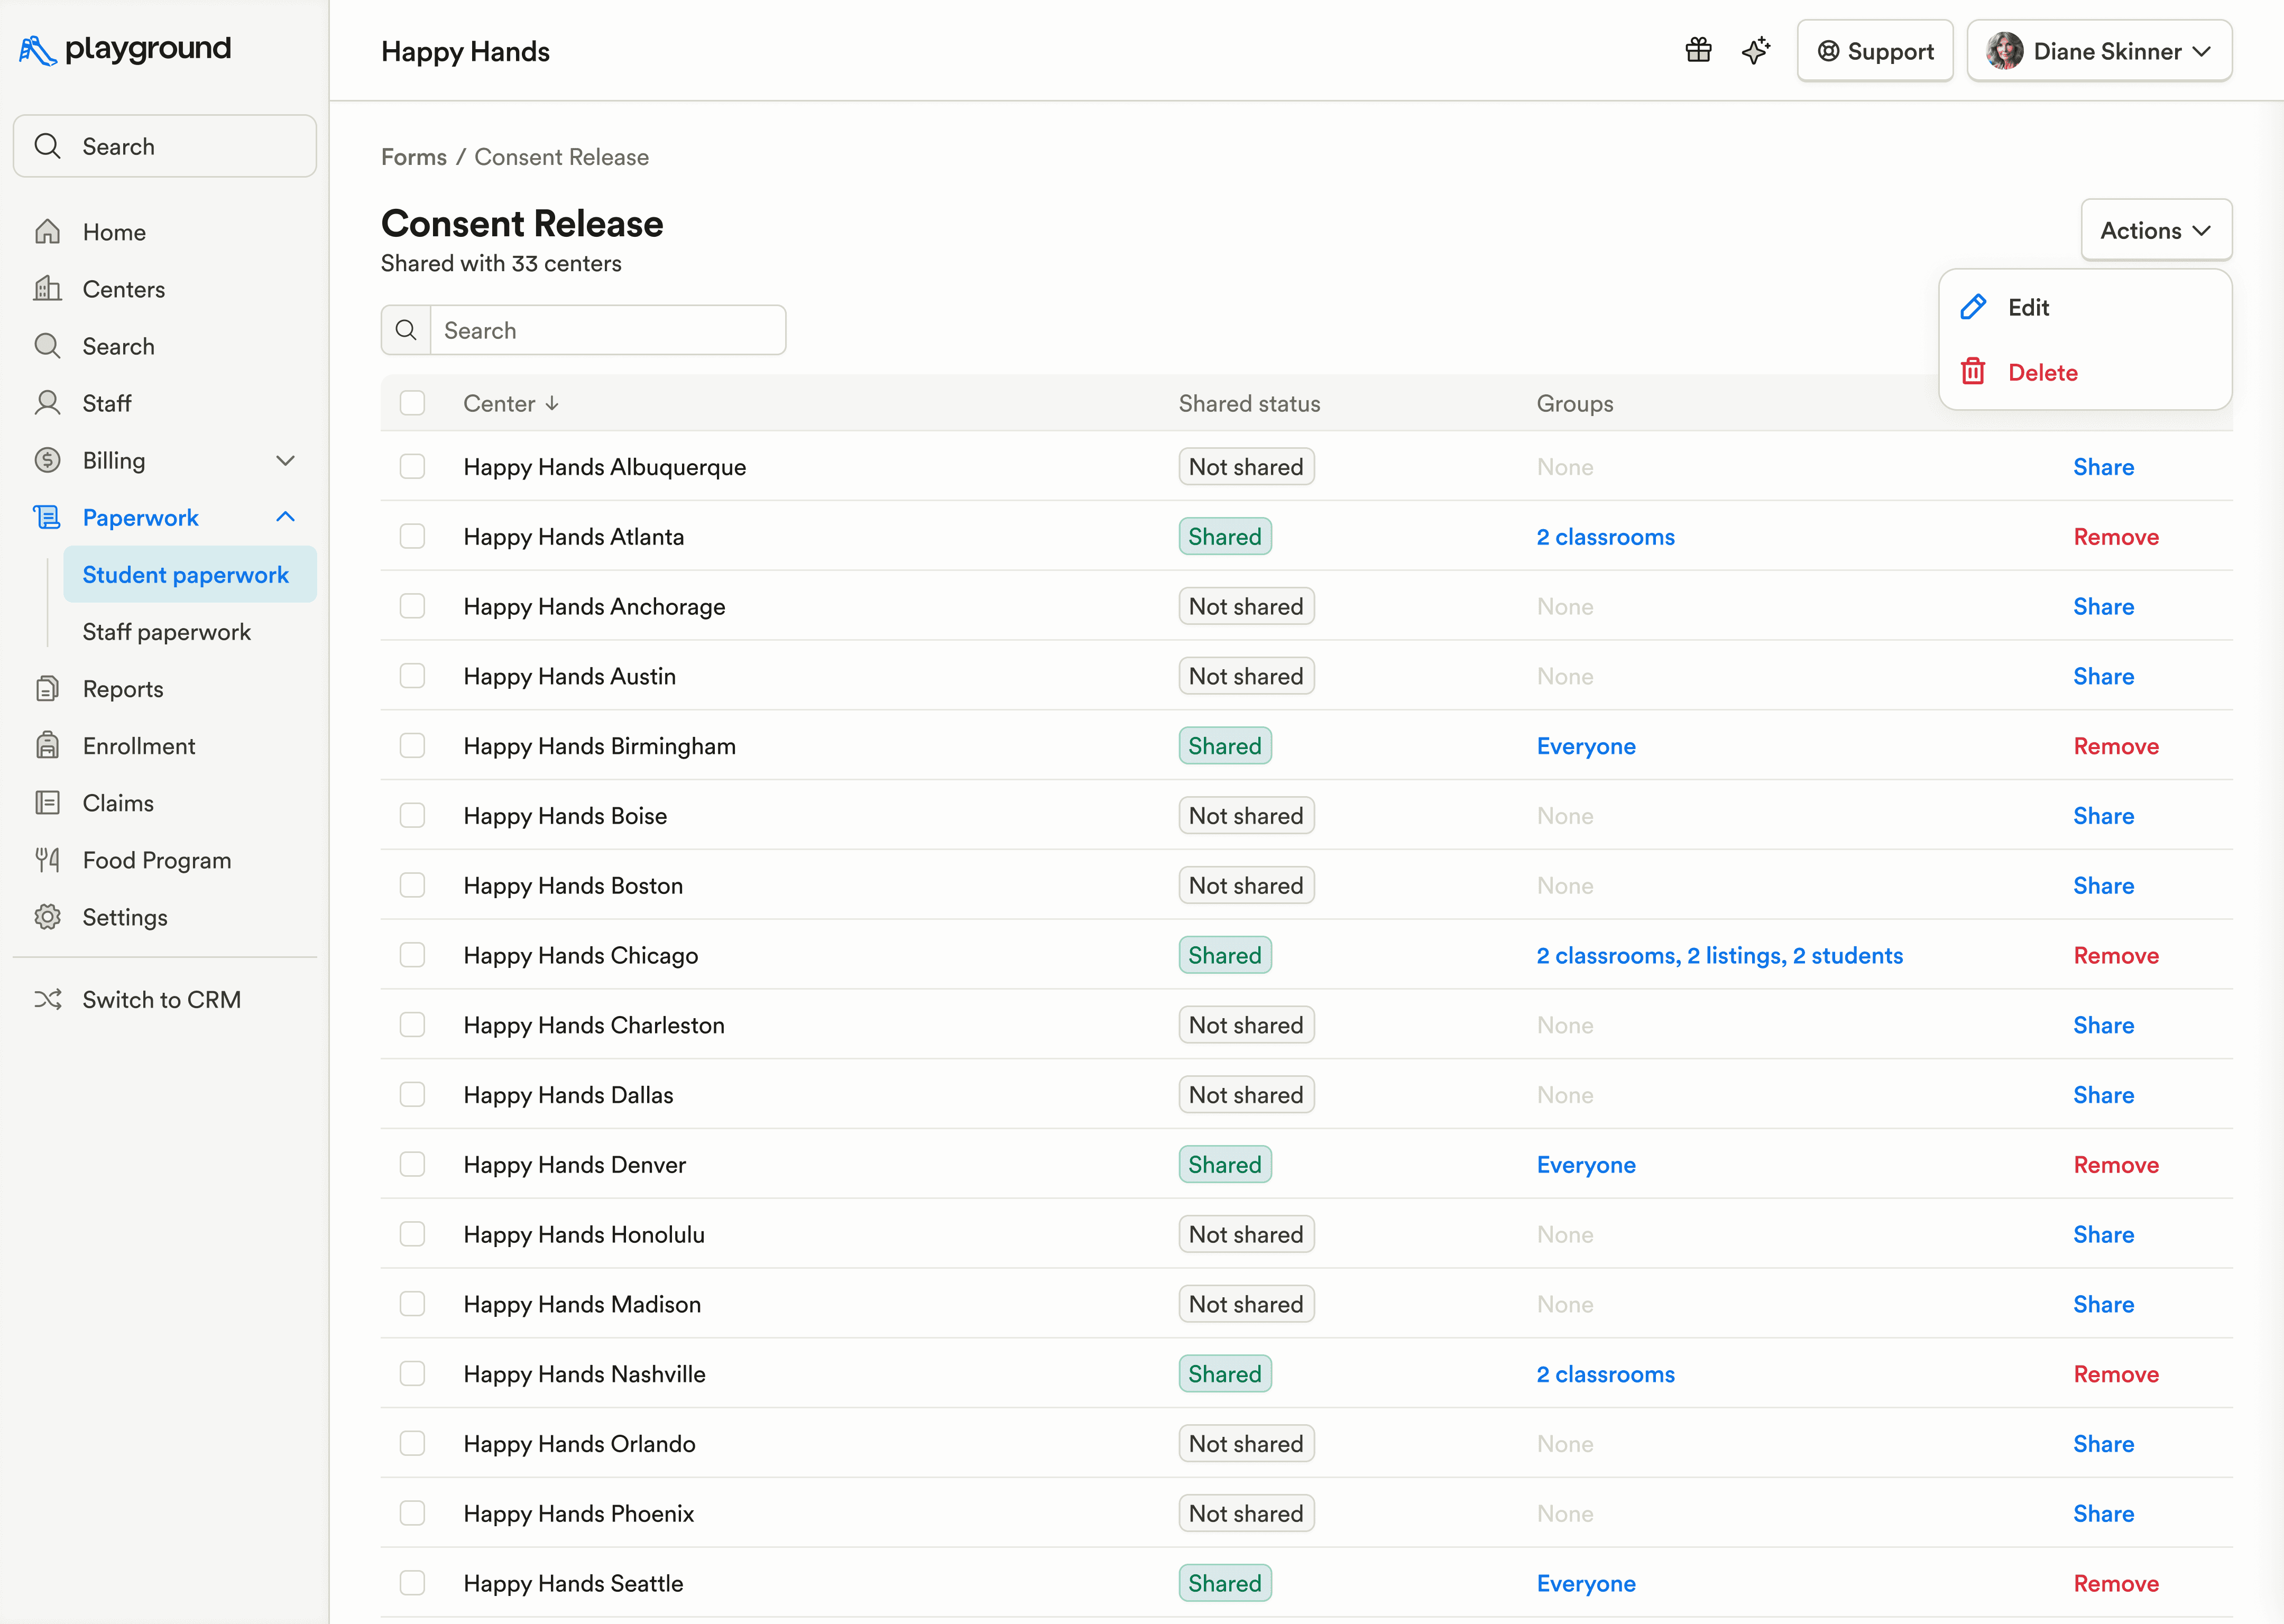The height and width of the screenshot is (1624, 2284).
Task: Open Centers via the building icon
Action: [47, 289]
